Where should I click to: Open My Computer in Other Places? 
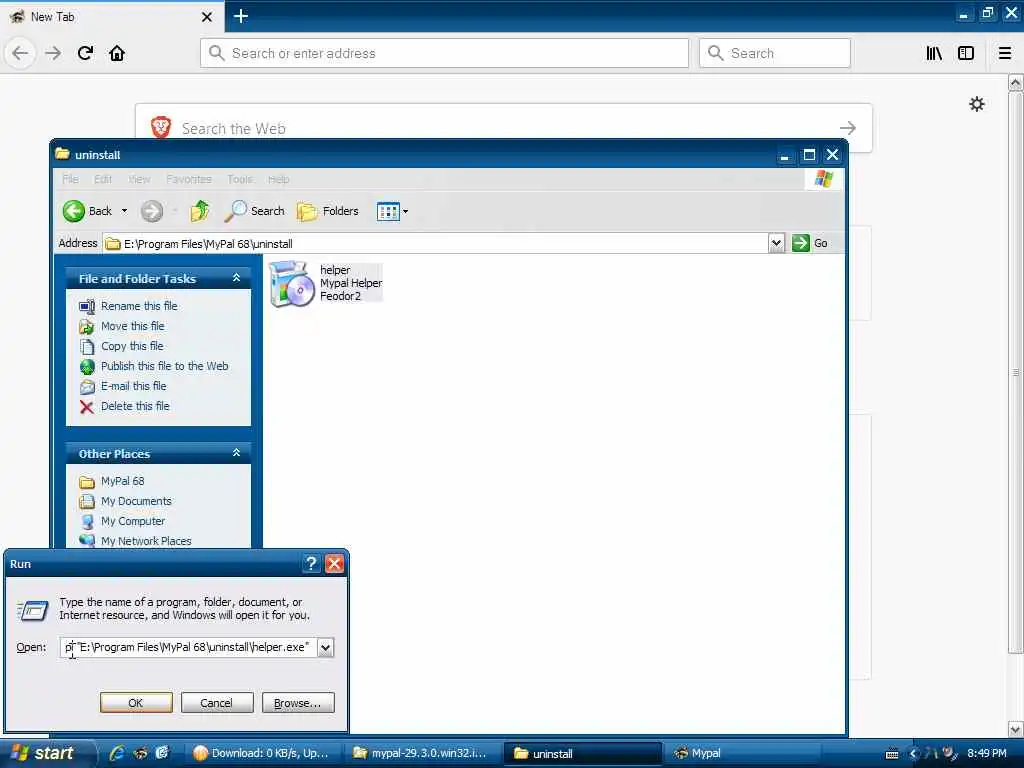pos(133,521)
